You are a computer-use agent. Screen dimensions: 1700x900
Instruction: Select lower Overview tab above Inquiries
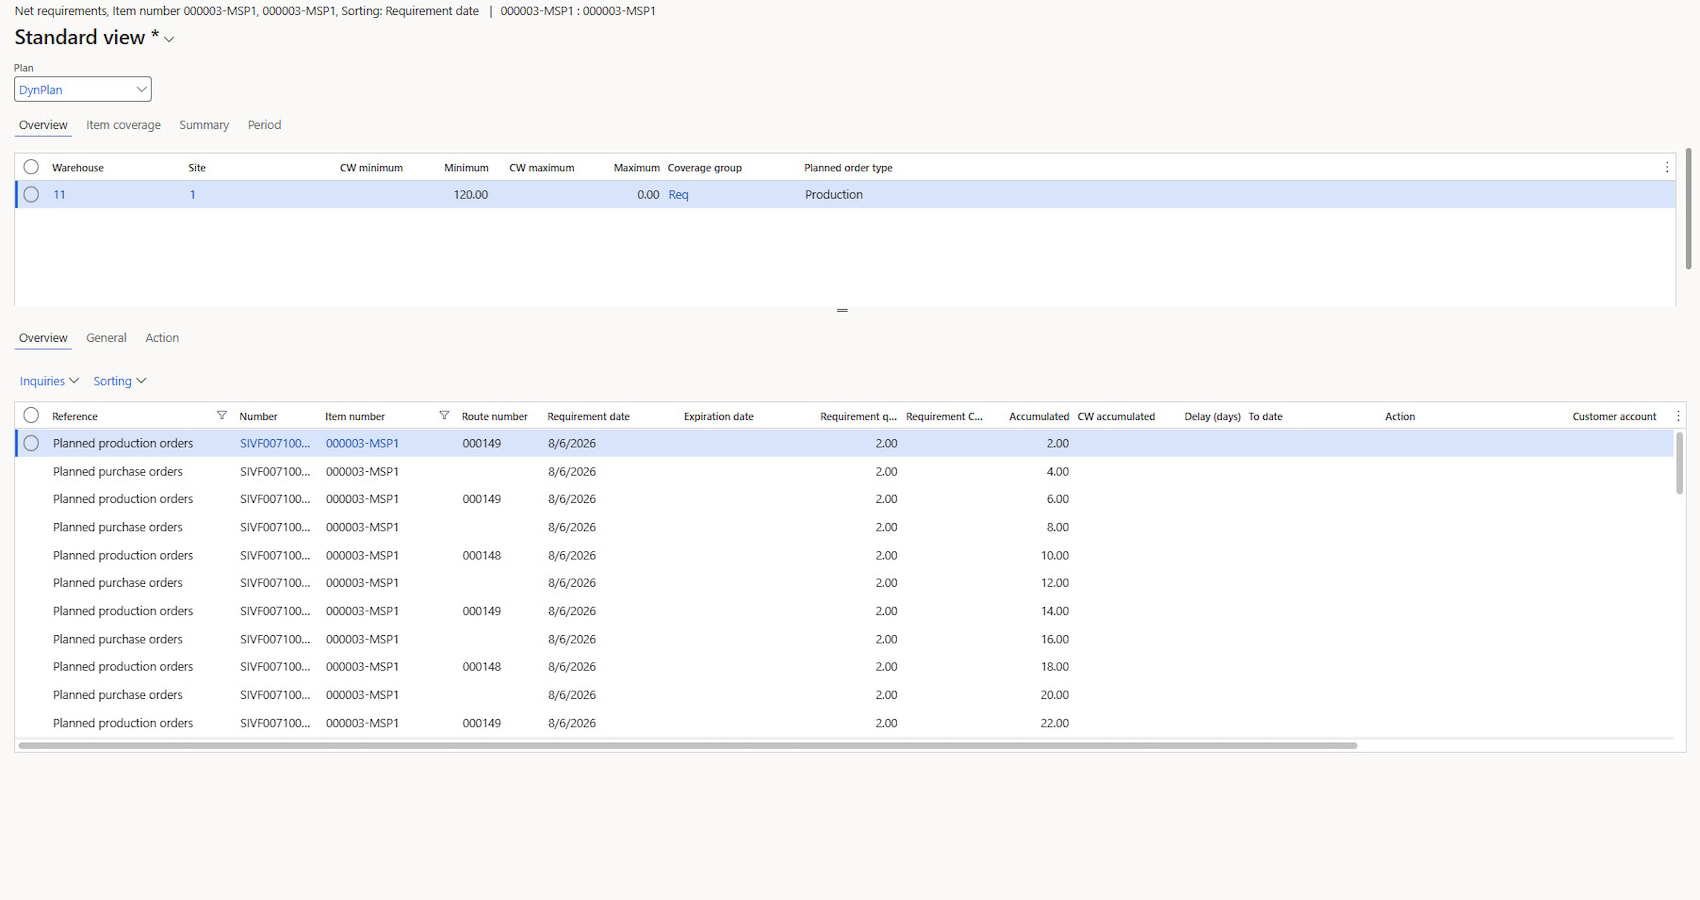pos(43,338)
